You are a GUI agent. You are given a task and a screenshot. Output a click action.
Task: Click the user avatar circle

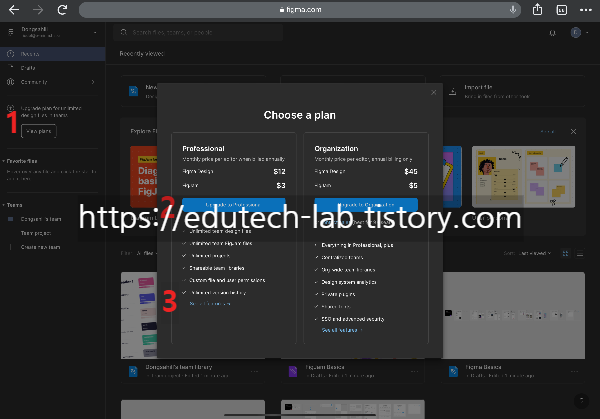tap(576, 33)
